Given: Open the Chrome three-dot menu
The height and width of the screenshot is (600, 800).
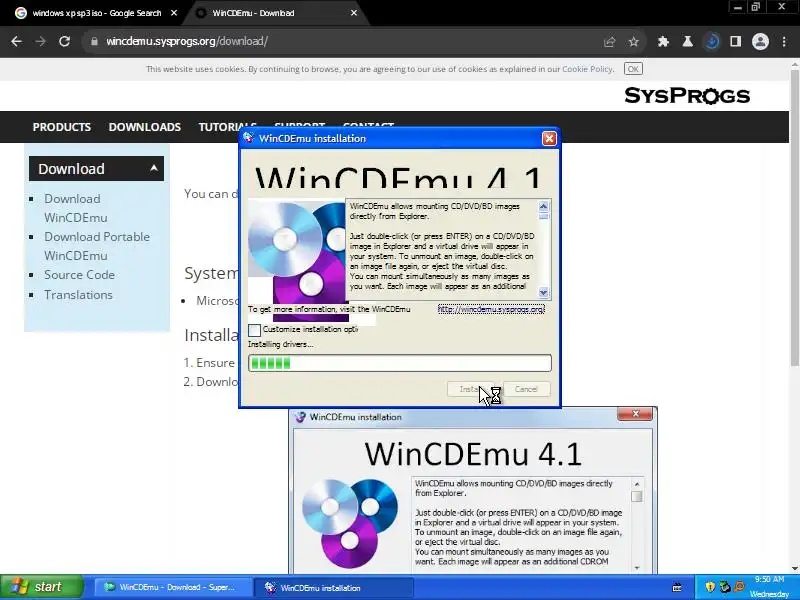Looking at the screenshot, I should (784, 42).
